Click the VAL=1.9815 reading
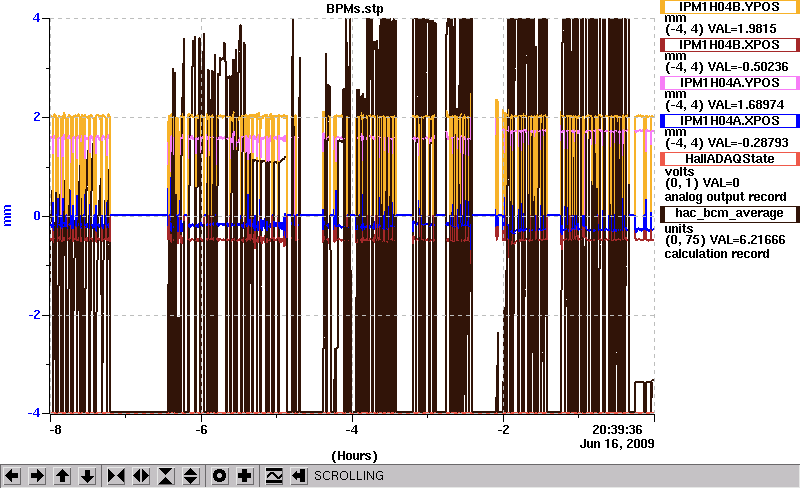The image size is (800, 488). tap(744, 29)
